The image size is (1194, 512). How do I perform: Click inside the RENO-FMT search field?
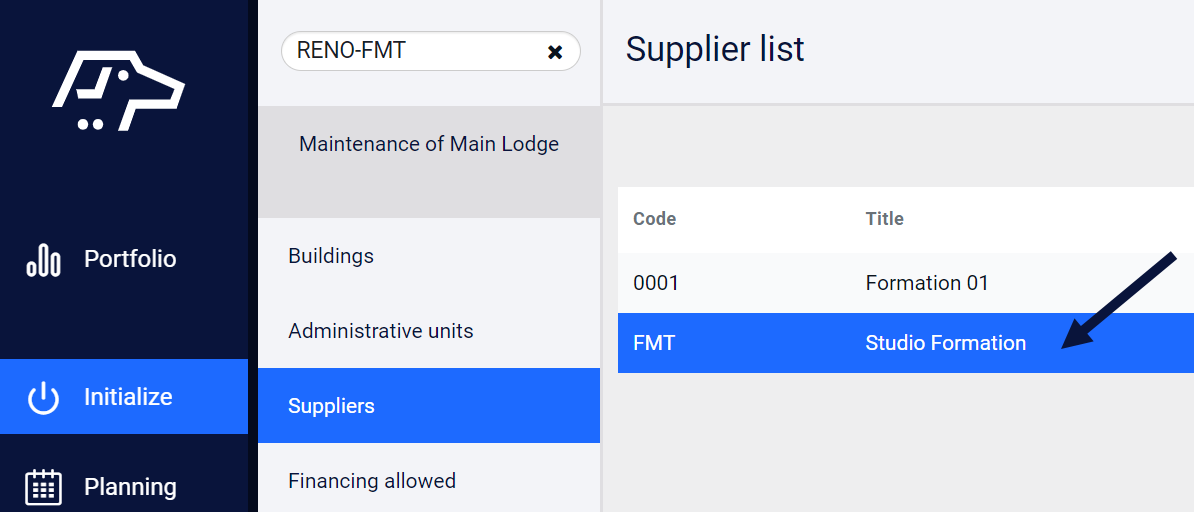415,51
